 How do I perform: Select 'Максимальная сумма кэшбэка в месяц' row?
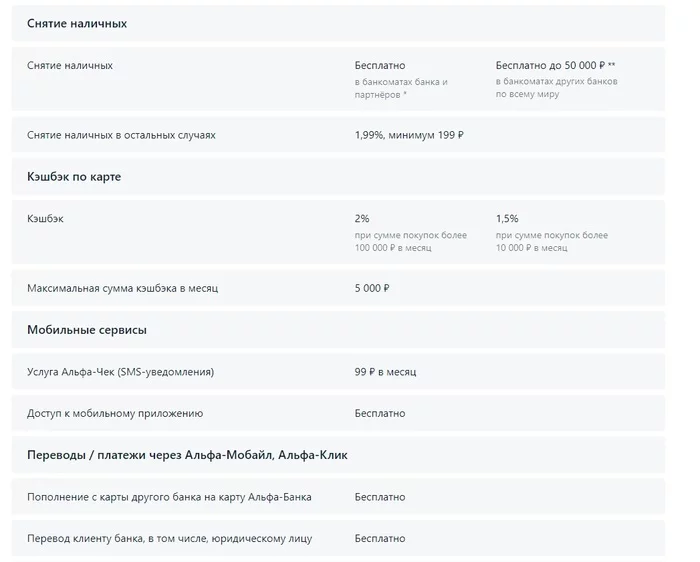click(122, 288)
